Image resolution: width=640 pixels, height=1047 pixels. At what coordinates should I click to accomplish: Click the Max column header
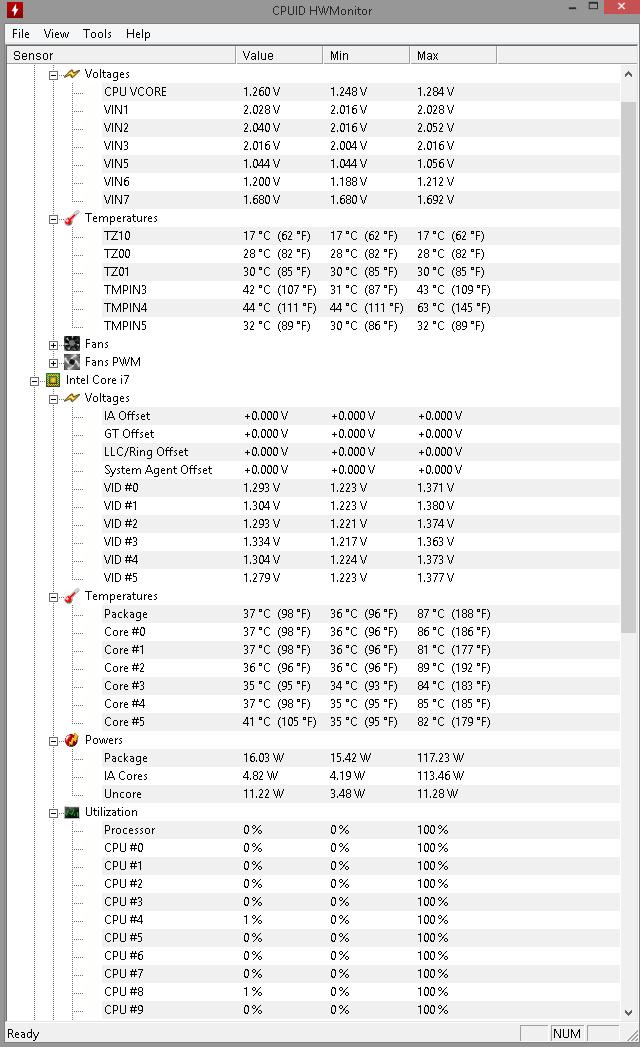point(453,55)
